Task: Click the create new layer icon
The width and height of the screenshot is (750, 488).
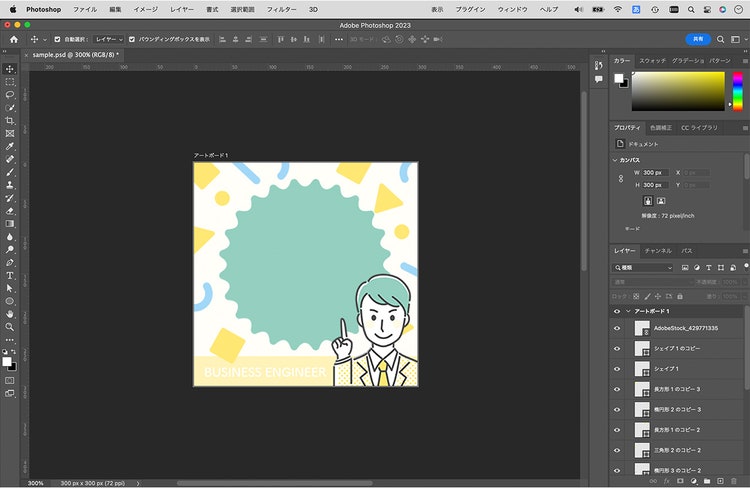Action: [720, 481]
